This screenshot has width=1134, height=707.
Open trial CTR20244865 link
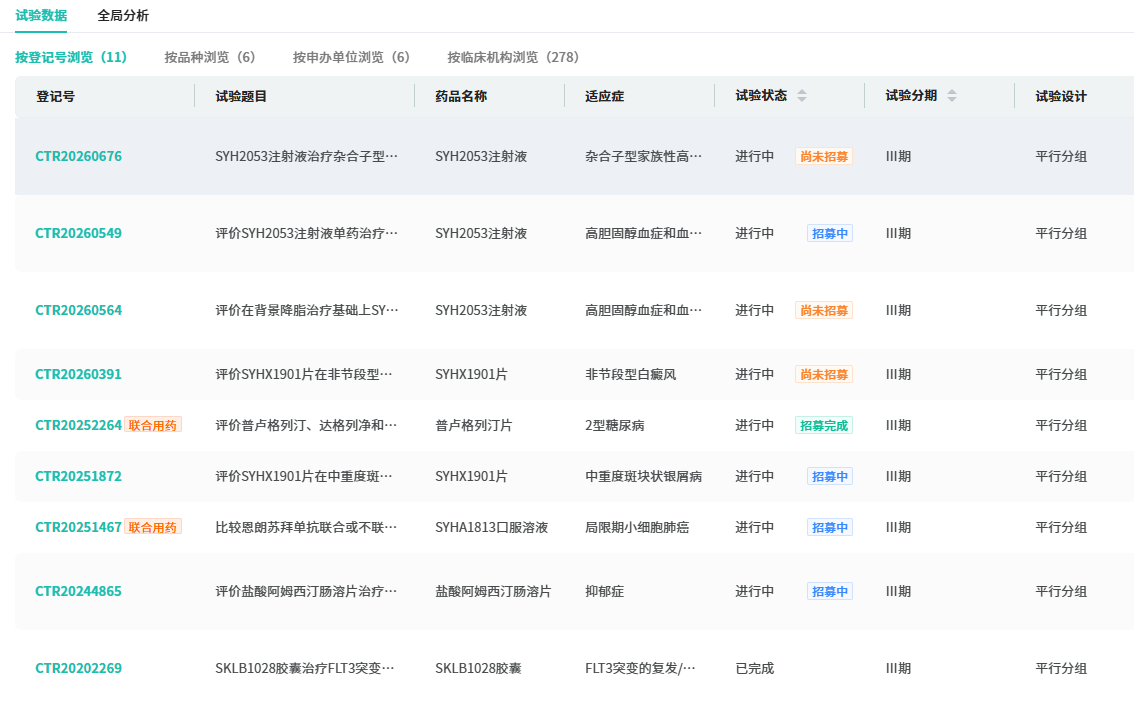tap(78, 592)
